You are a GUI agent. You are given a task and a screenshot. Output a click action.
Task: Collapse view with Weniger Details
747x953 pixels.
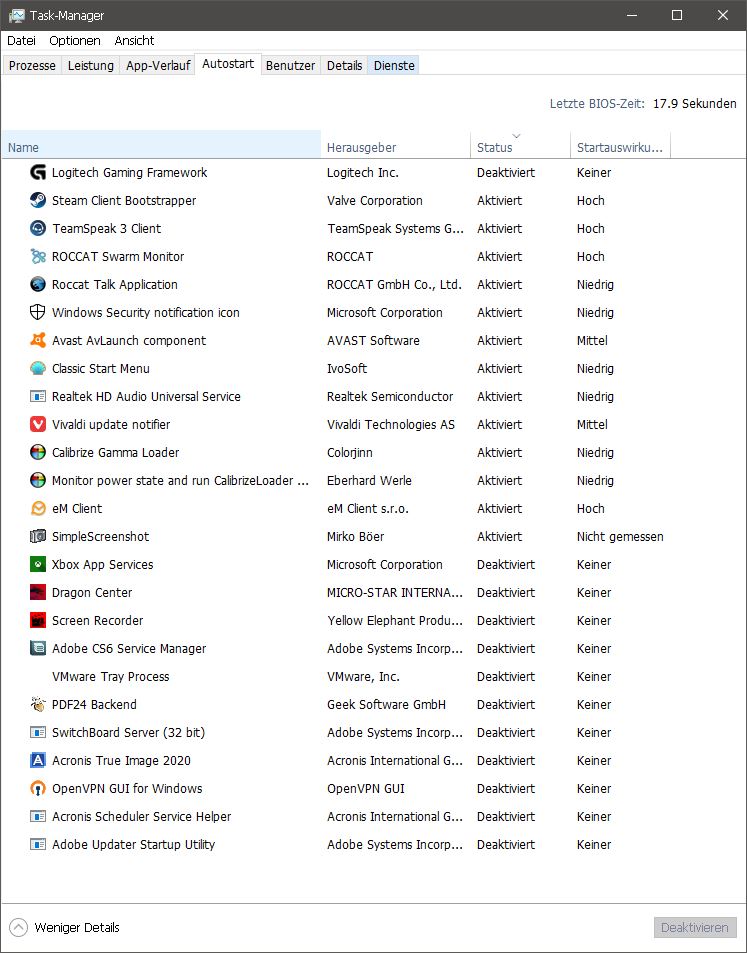(64, 927)
